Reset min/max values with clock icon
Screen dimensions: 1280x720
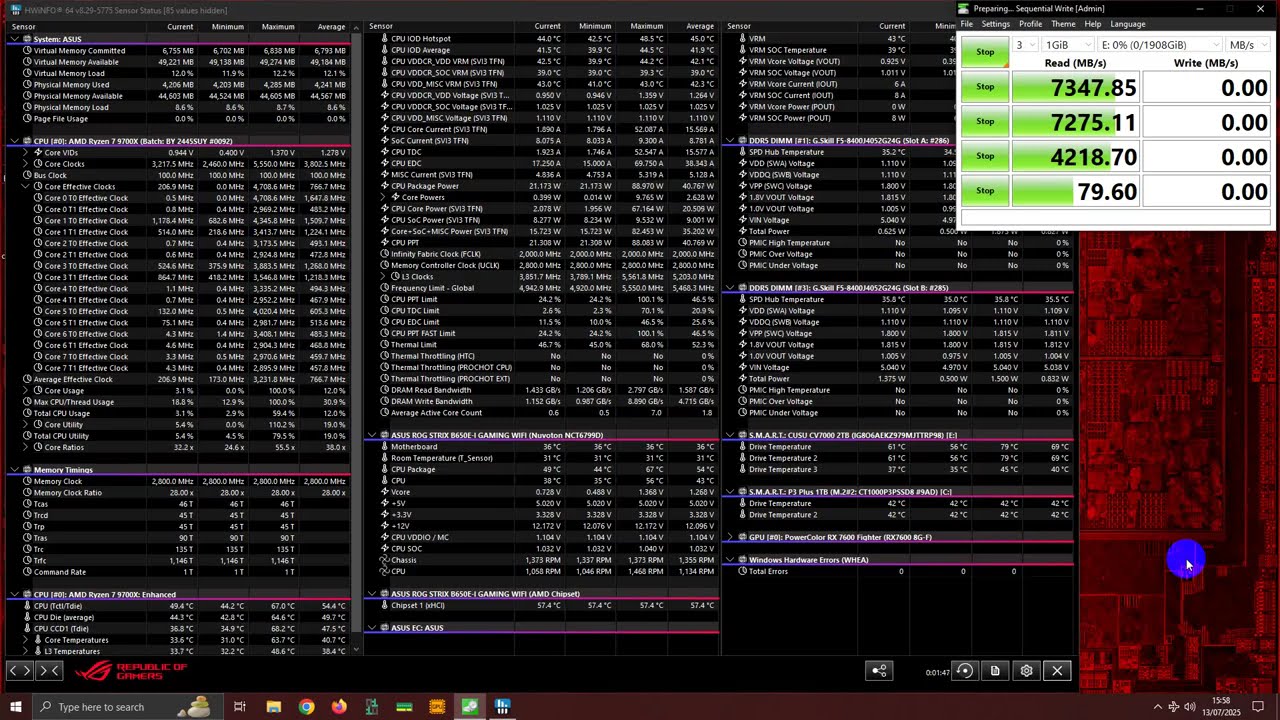coord(964,671)
